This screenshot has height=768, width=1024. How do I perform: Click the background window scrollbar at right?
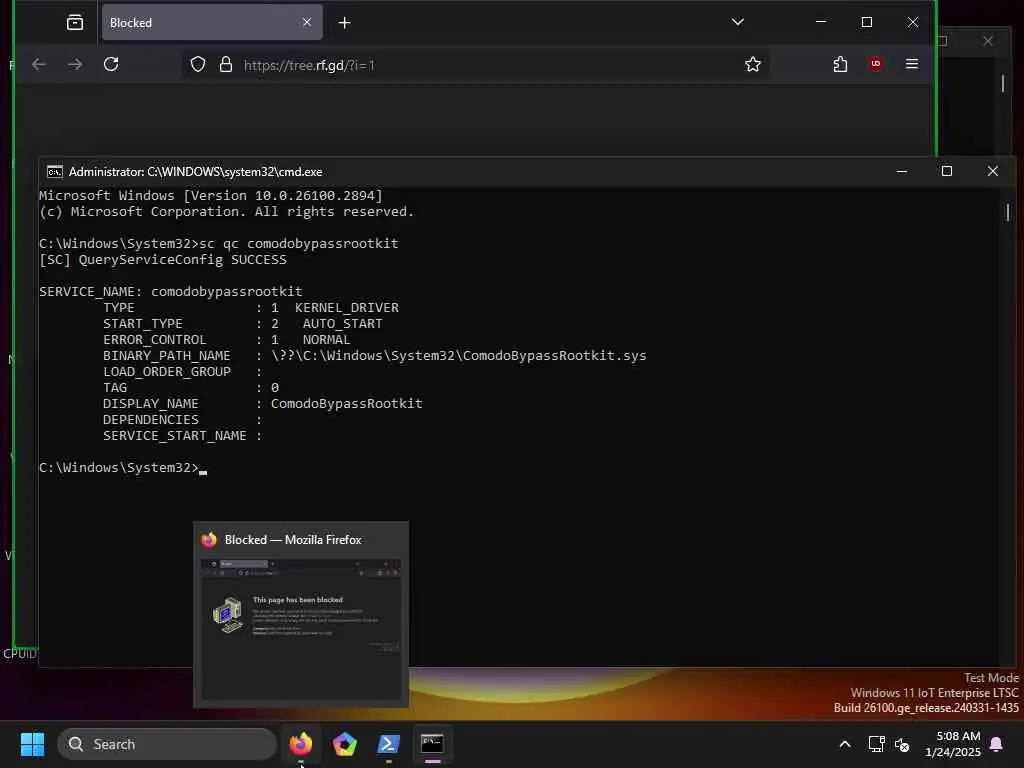click(x=1003, y=83)
